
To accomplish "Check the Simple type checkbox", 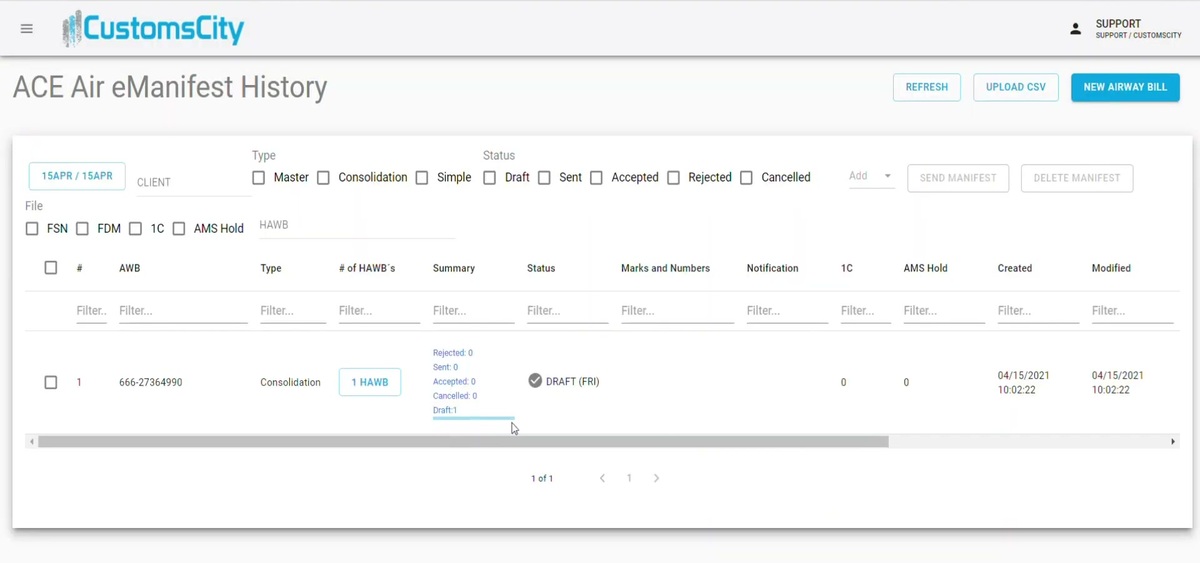I will [422, 177].
